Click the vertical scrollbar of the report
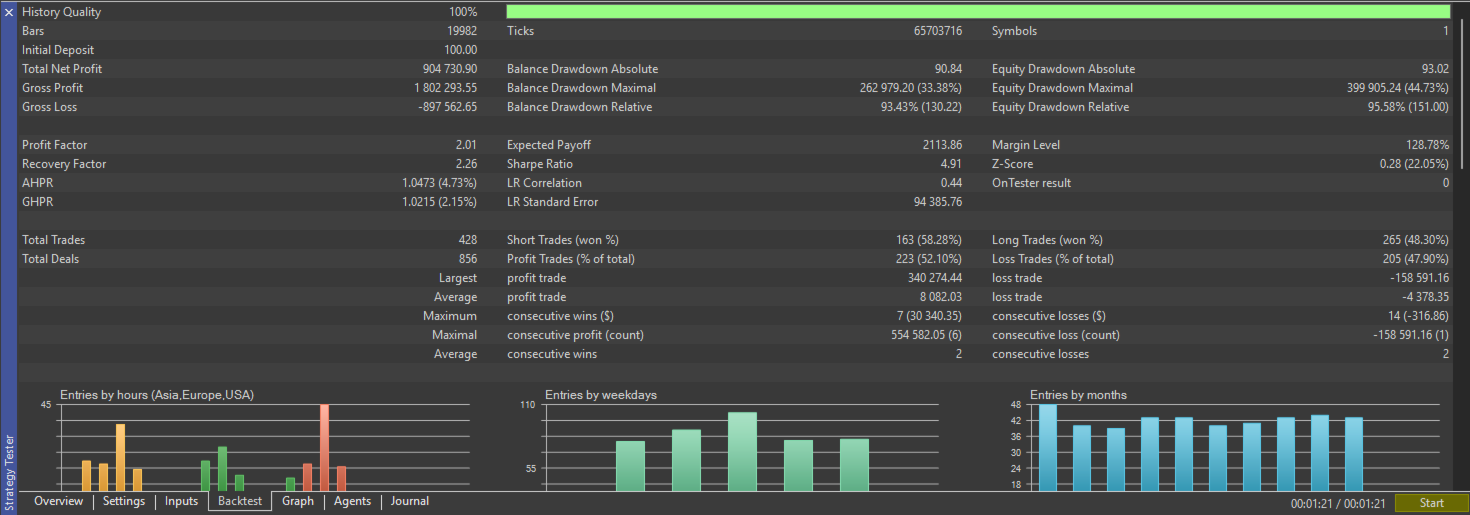The height and width of the screenshot is (515, 1470). tap(1461, 90)
